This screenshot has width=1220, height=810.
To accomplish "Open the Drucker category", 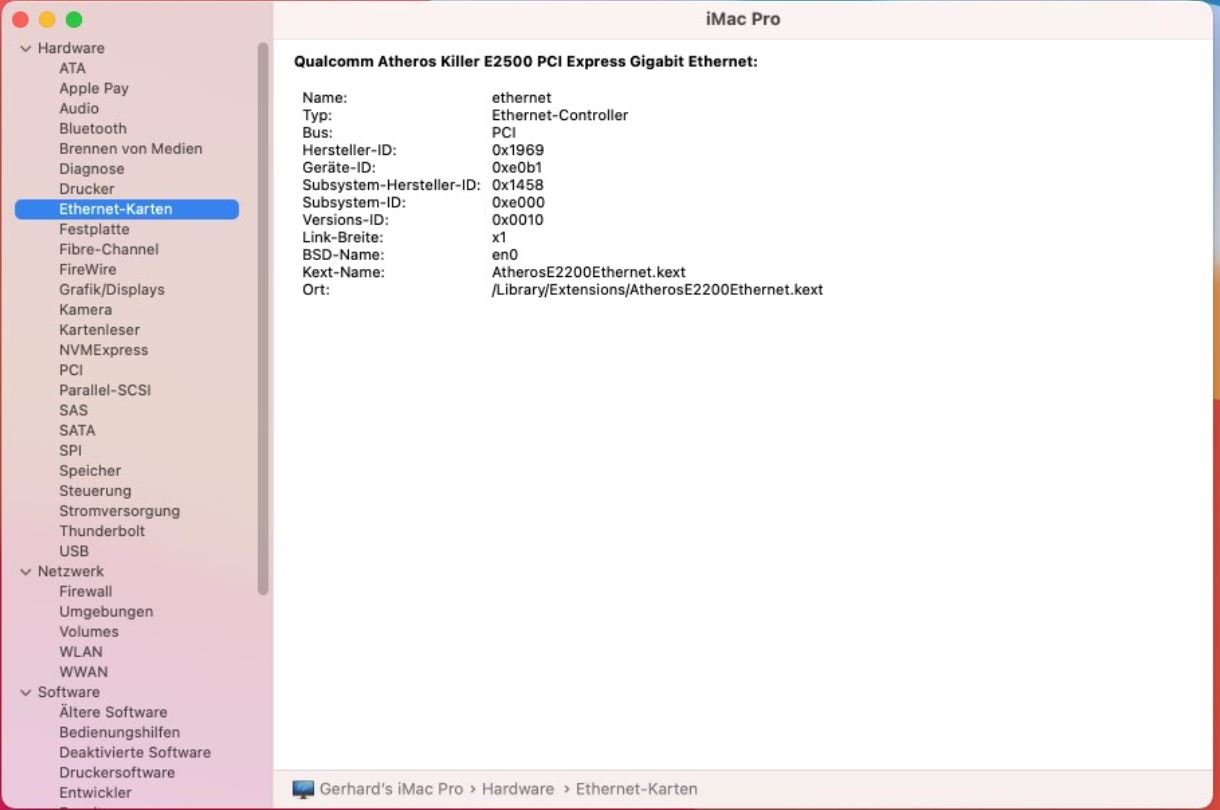I will pyautogui.click(x=87, y=189).
